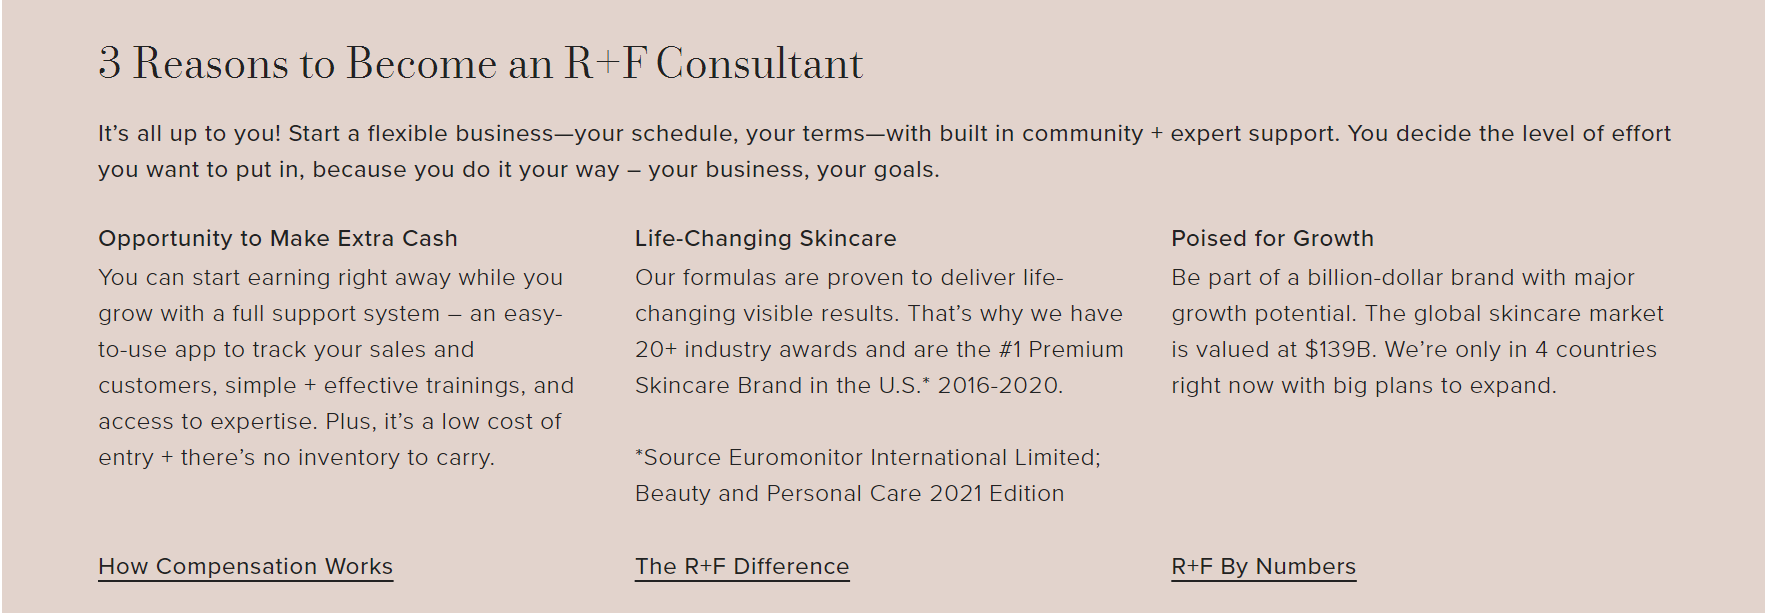Click the intro paragraph starting It's all up to you
The width and height of the screenshot is (1765, 613).
pyautogui.click(x=884, y=151)
